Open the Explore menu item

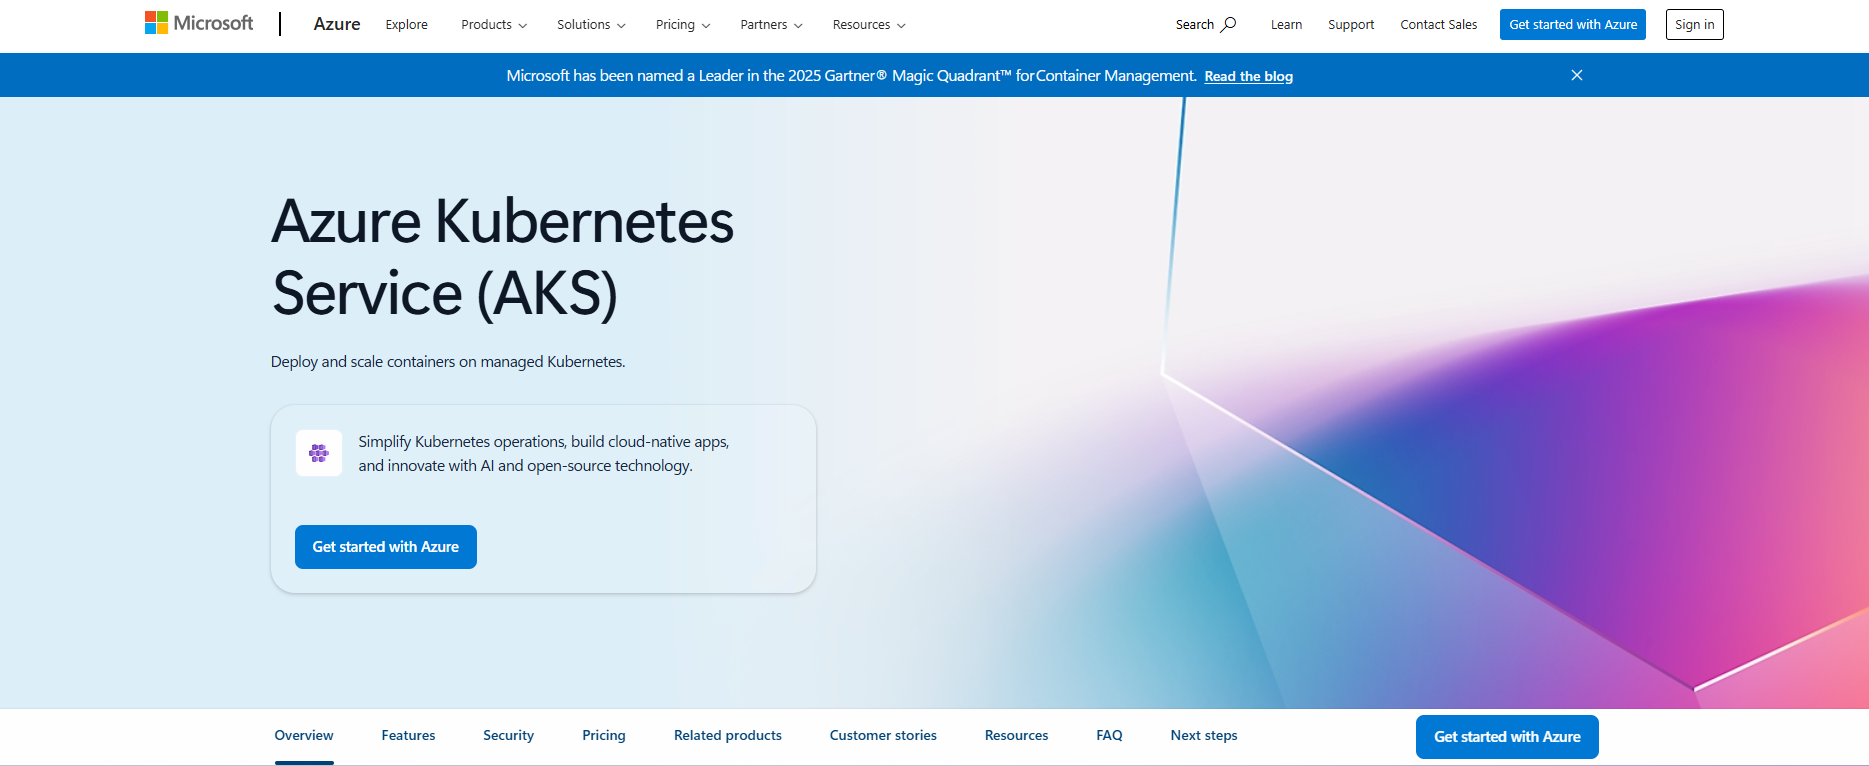point(406,25)
